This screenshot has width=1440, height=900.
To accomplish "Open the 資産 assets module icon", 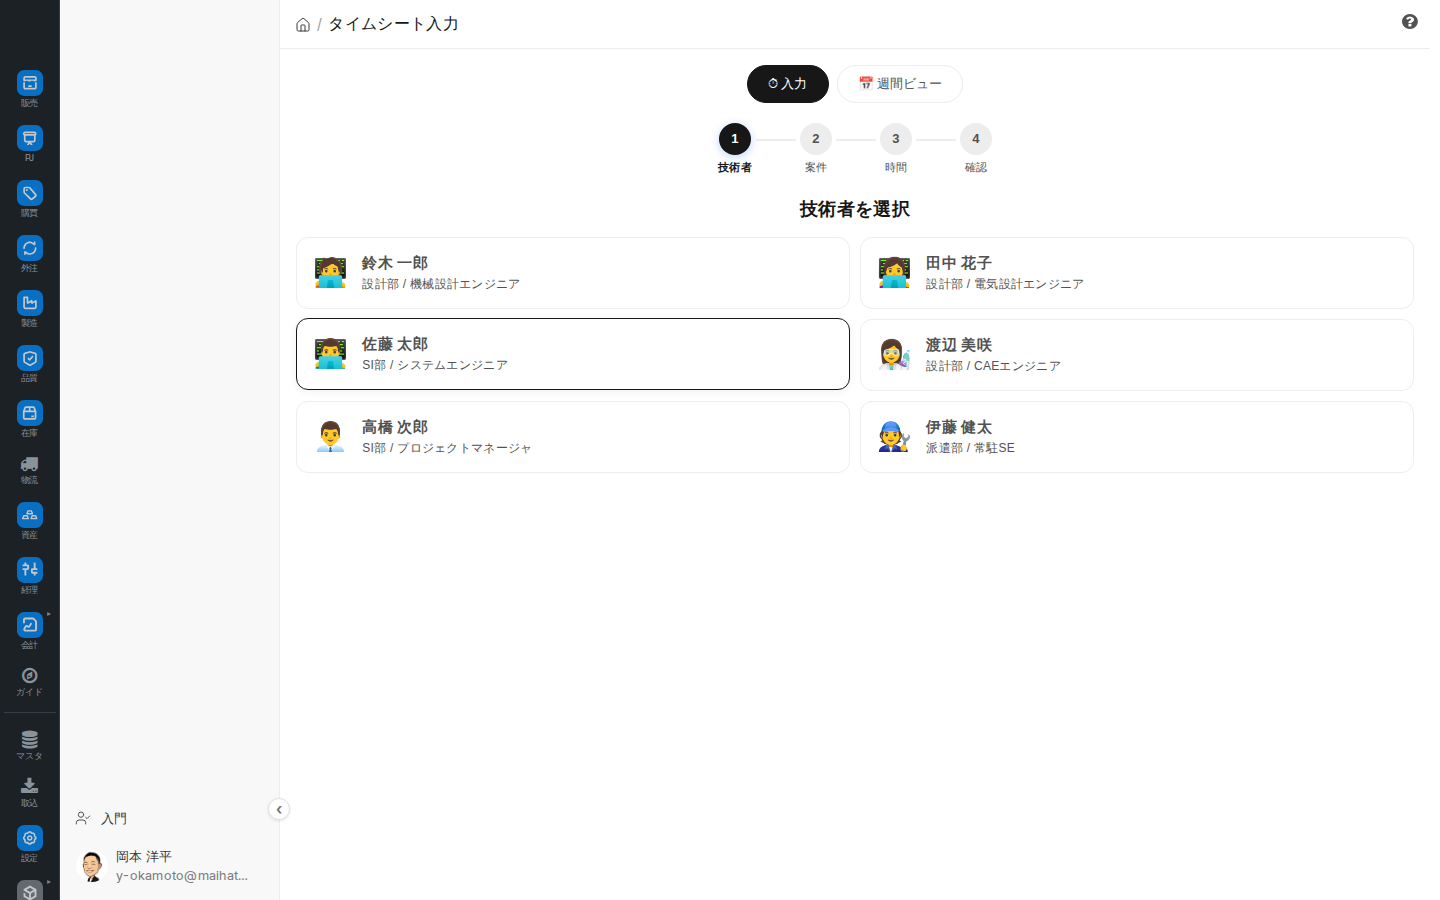I will 30,515.
